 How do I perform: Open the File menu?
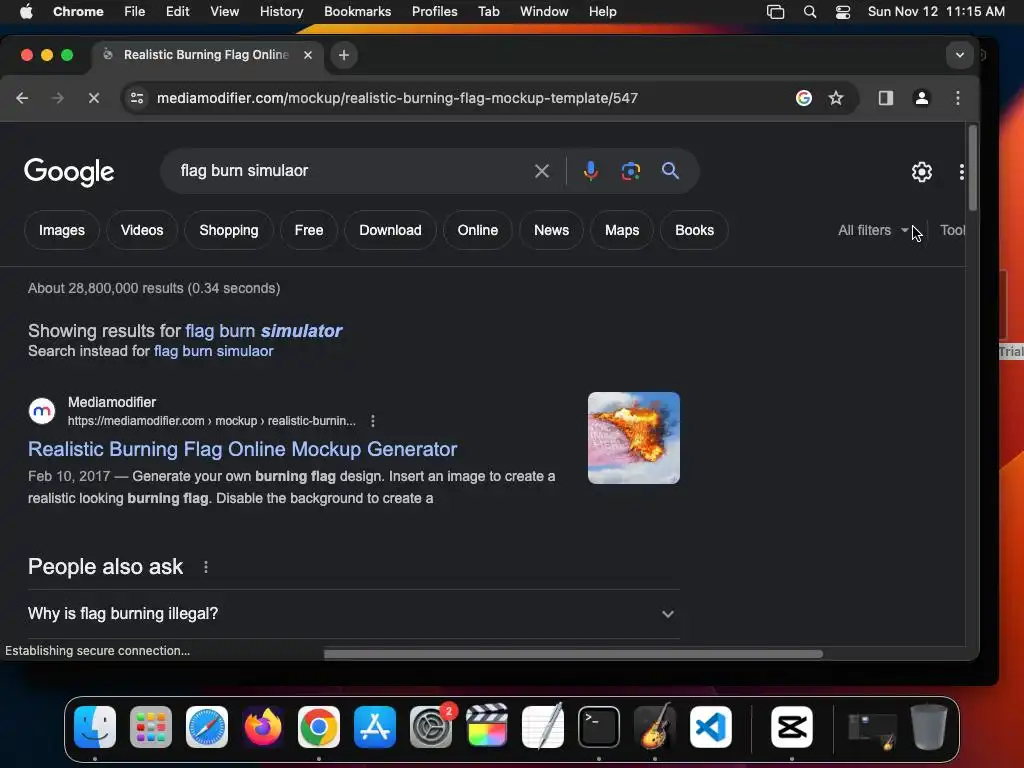coord(135,12)
